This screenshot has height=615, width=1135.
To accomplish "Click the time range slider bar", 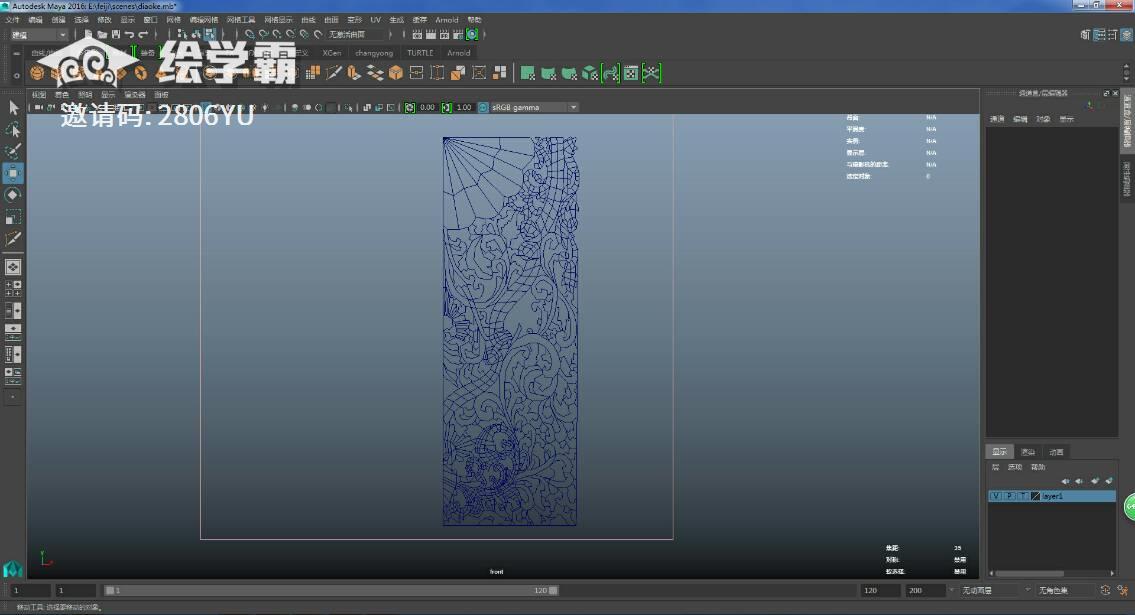I will click(x=330, y=591).
